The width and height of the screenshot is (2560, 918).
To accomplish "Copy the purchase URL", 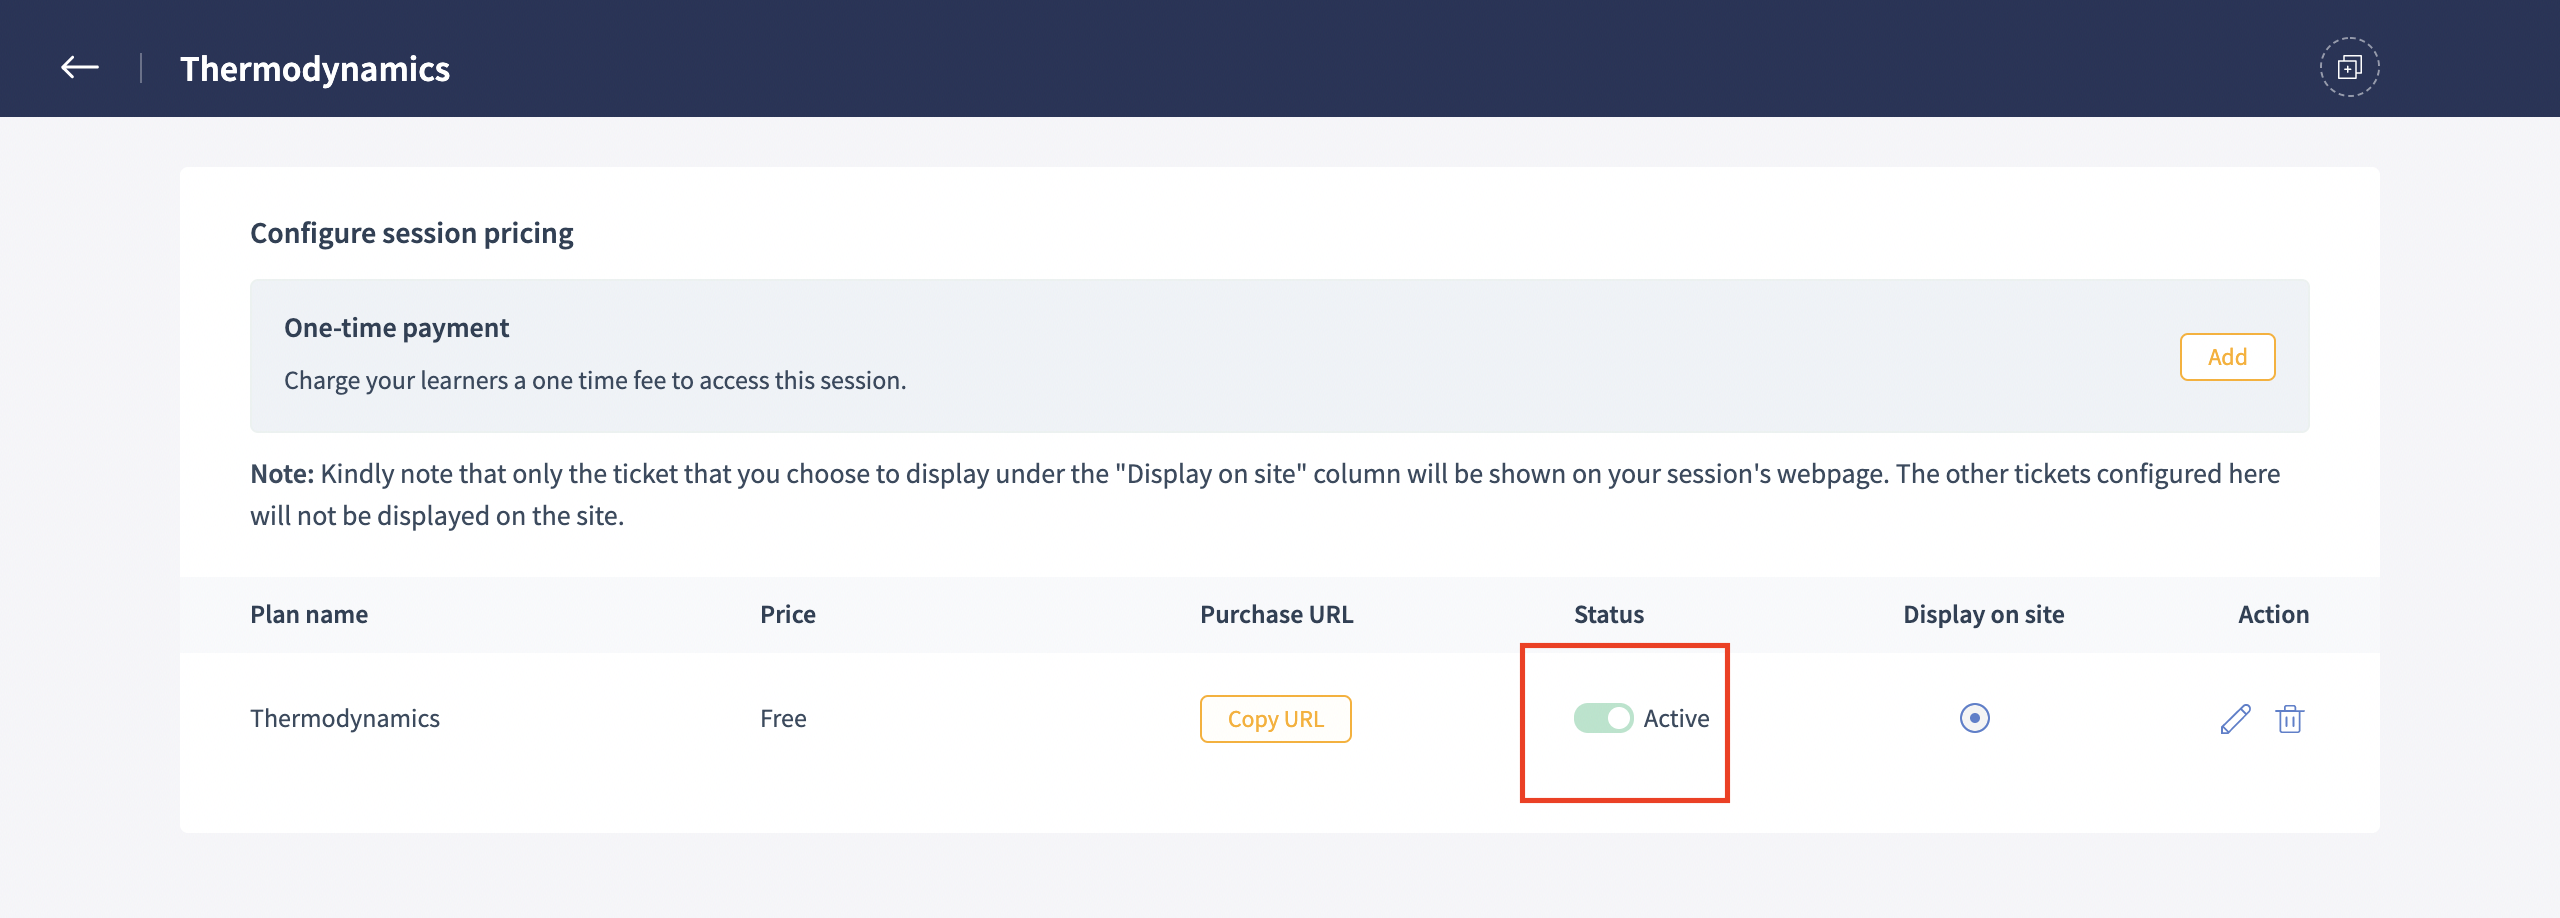I will pyautogui.click(x=1275, y=719).
